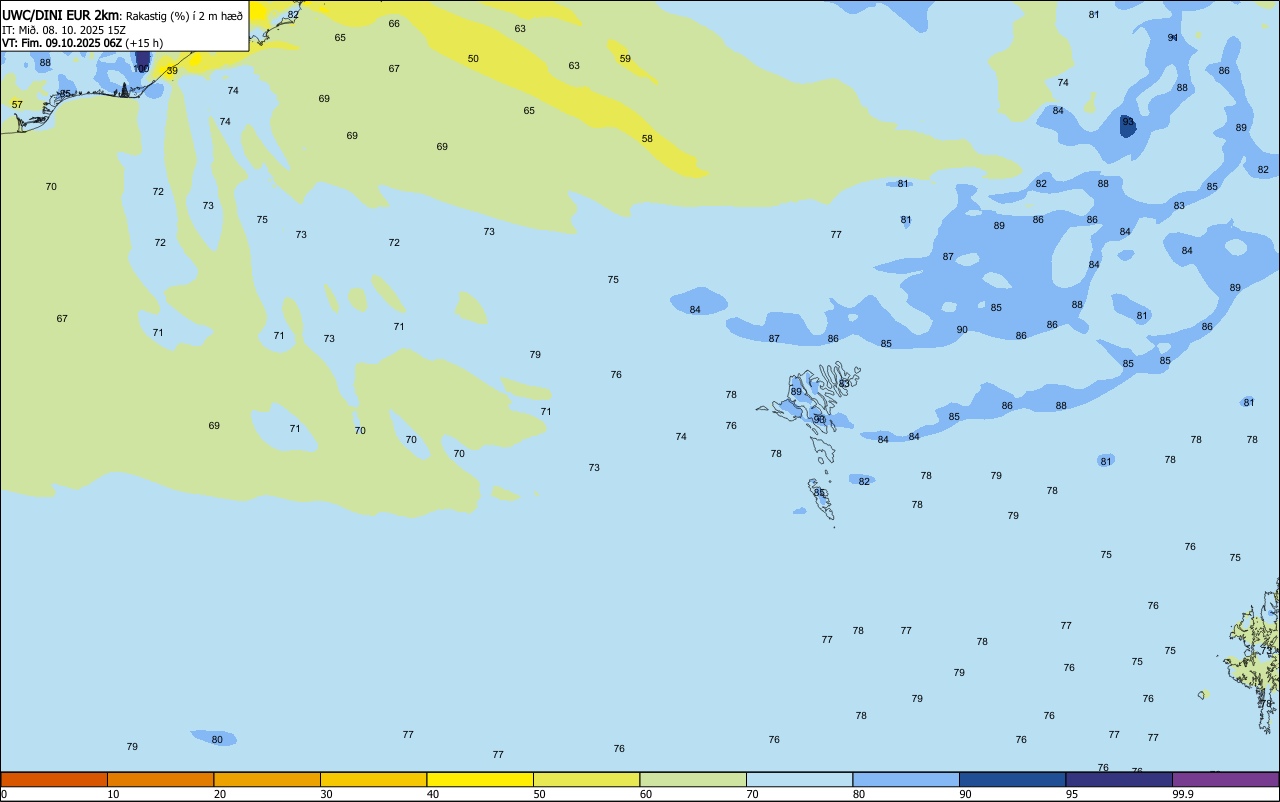The height and width of the screenshot is (802, 1280).
Task: Click the '99.9' legend tick label
Action: (1183, 794)
